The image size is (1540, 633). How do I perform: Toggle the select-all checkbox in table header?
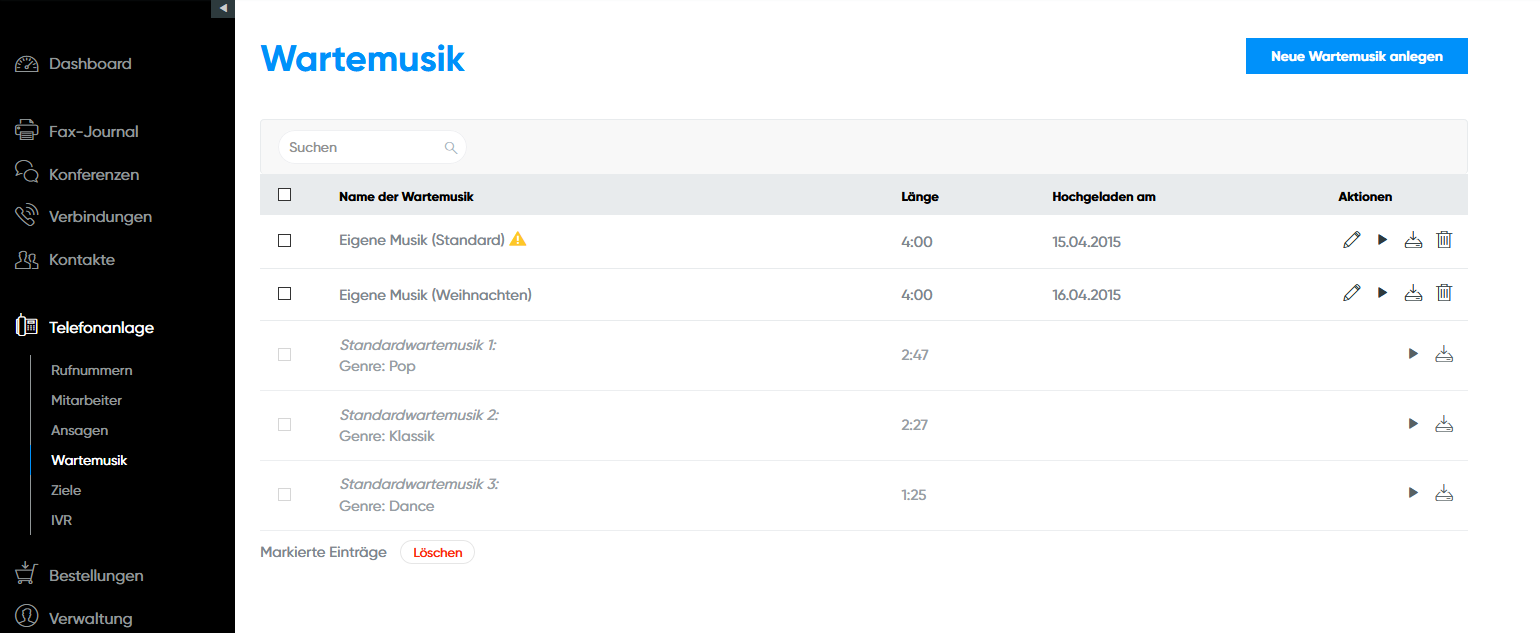[x=285, y=195]
